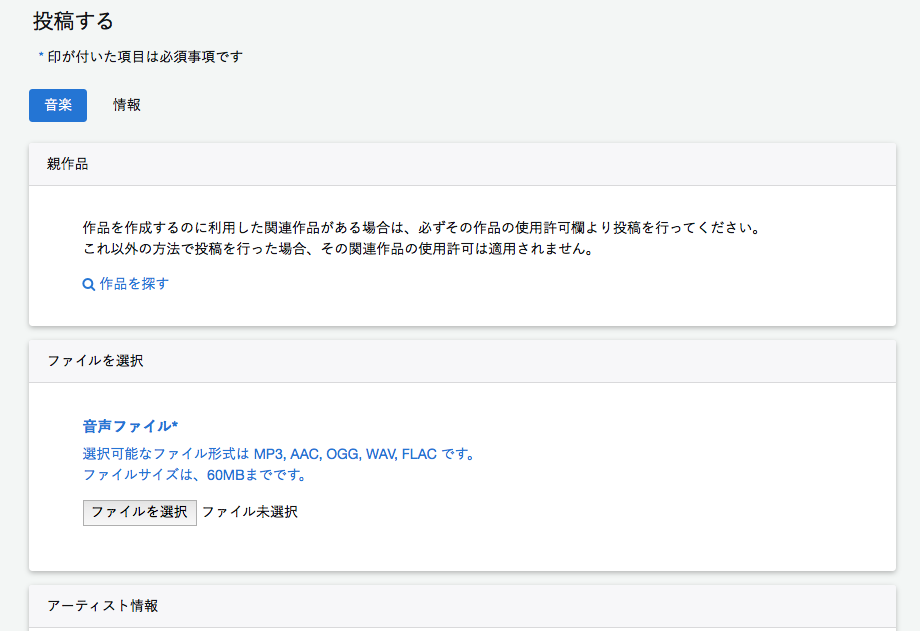This screenshot has width=920, height=631.
Task: Click the line starting これ以外の方法で投稿
Action: 338,249
